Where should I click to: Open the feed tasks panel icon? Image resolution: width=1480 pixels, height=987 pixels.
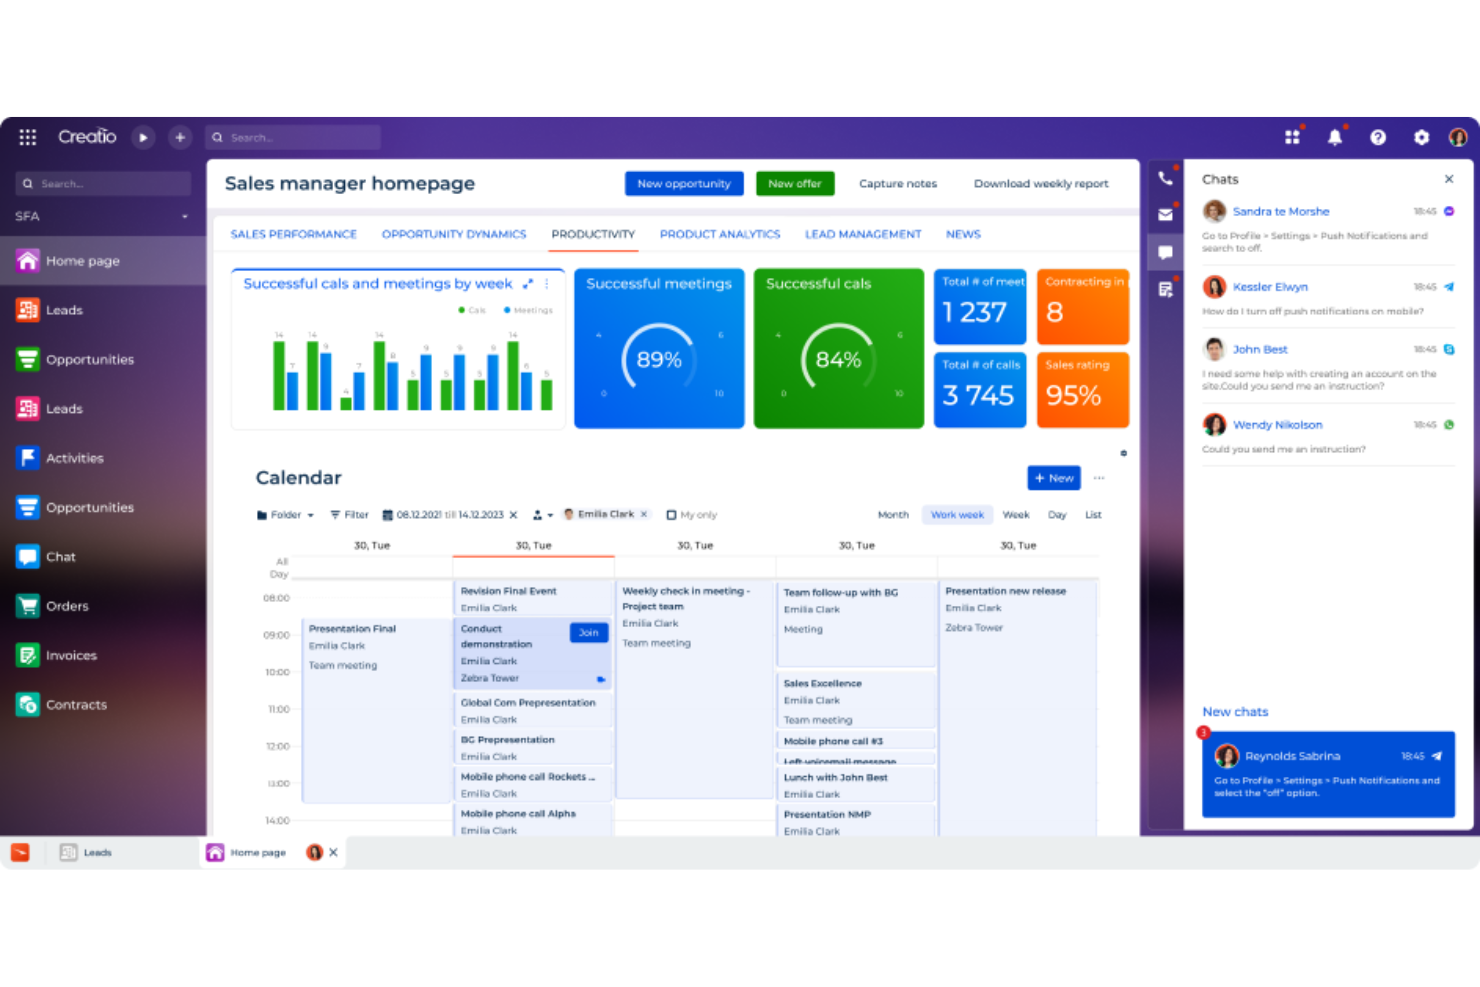tap(1164, 288)
